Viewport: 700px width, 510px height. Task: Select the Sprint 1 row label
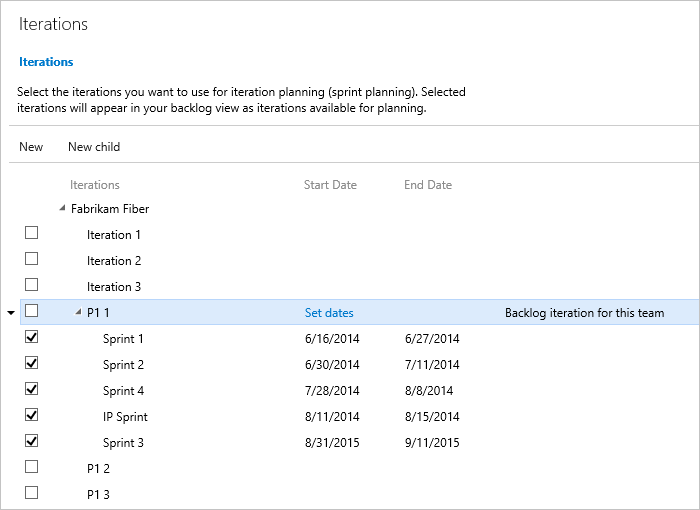123,339
